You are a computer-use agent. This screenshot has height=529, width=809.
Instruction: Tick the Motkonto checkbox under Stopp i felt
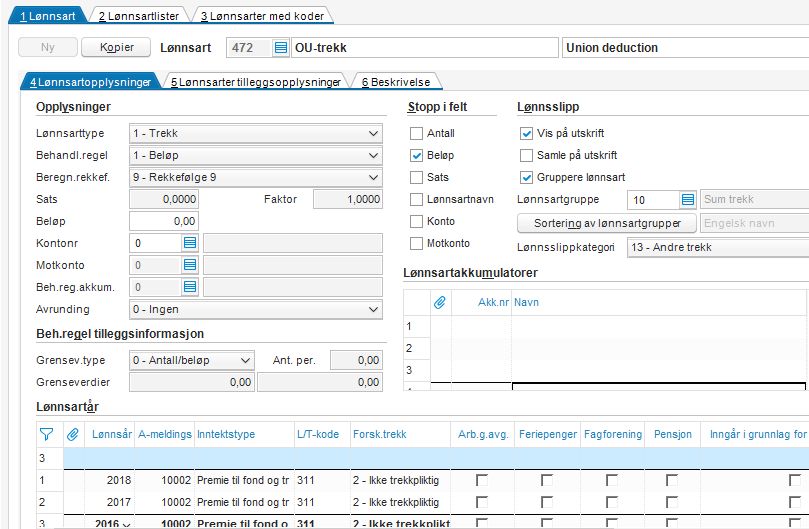pos(416,243)
